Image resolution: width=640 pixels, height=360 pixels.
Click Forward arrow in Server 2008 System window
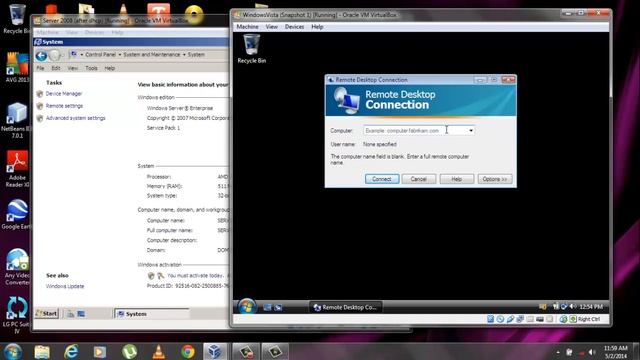pos(55,56)
